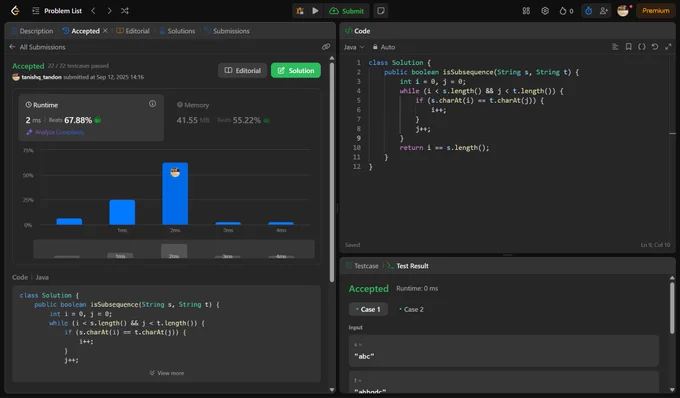Click Analyze Complexity
This screenshot has height=398, width=680.
tap(56, 132)
